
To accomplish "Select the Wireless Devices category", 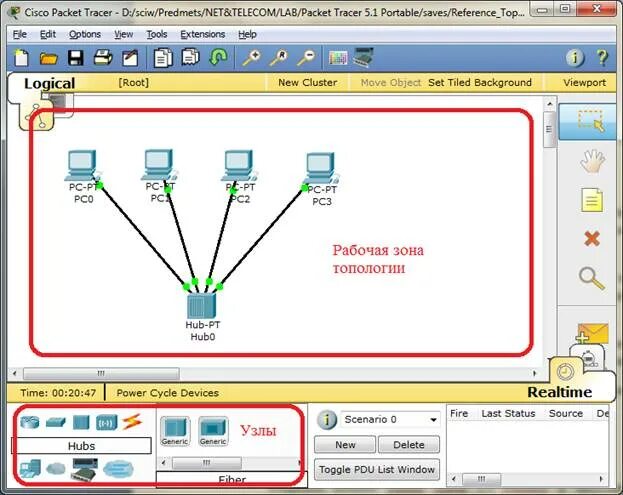I will tap(106, 422).
